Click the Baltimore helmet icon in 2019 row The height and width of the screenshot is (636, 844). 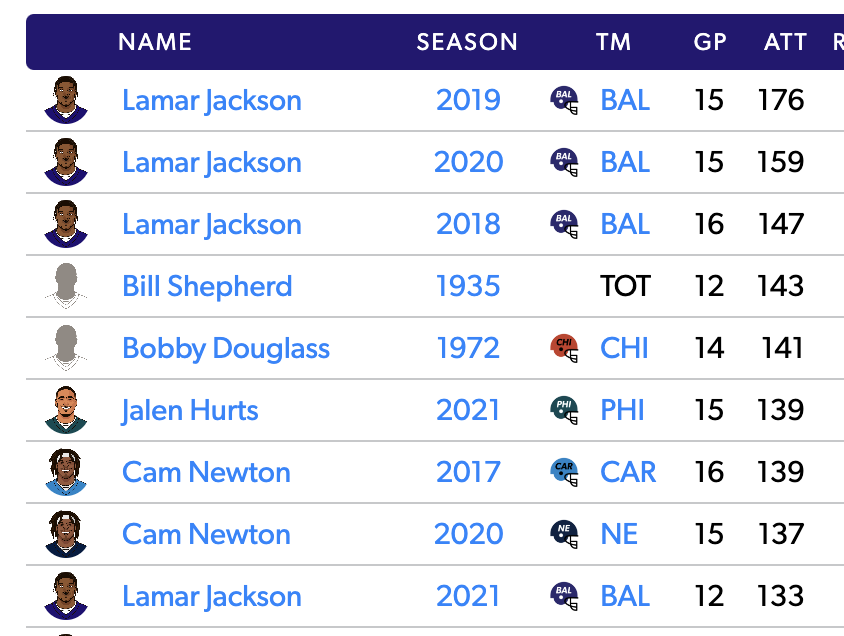coord(565,100)
